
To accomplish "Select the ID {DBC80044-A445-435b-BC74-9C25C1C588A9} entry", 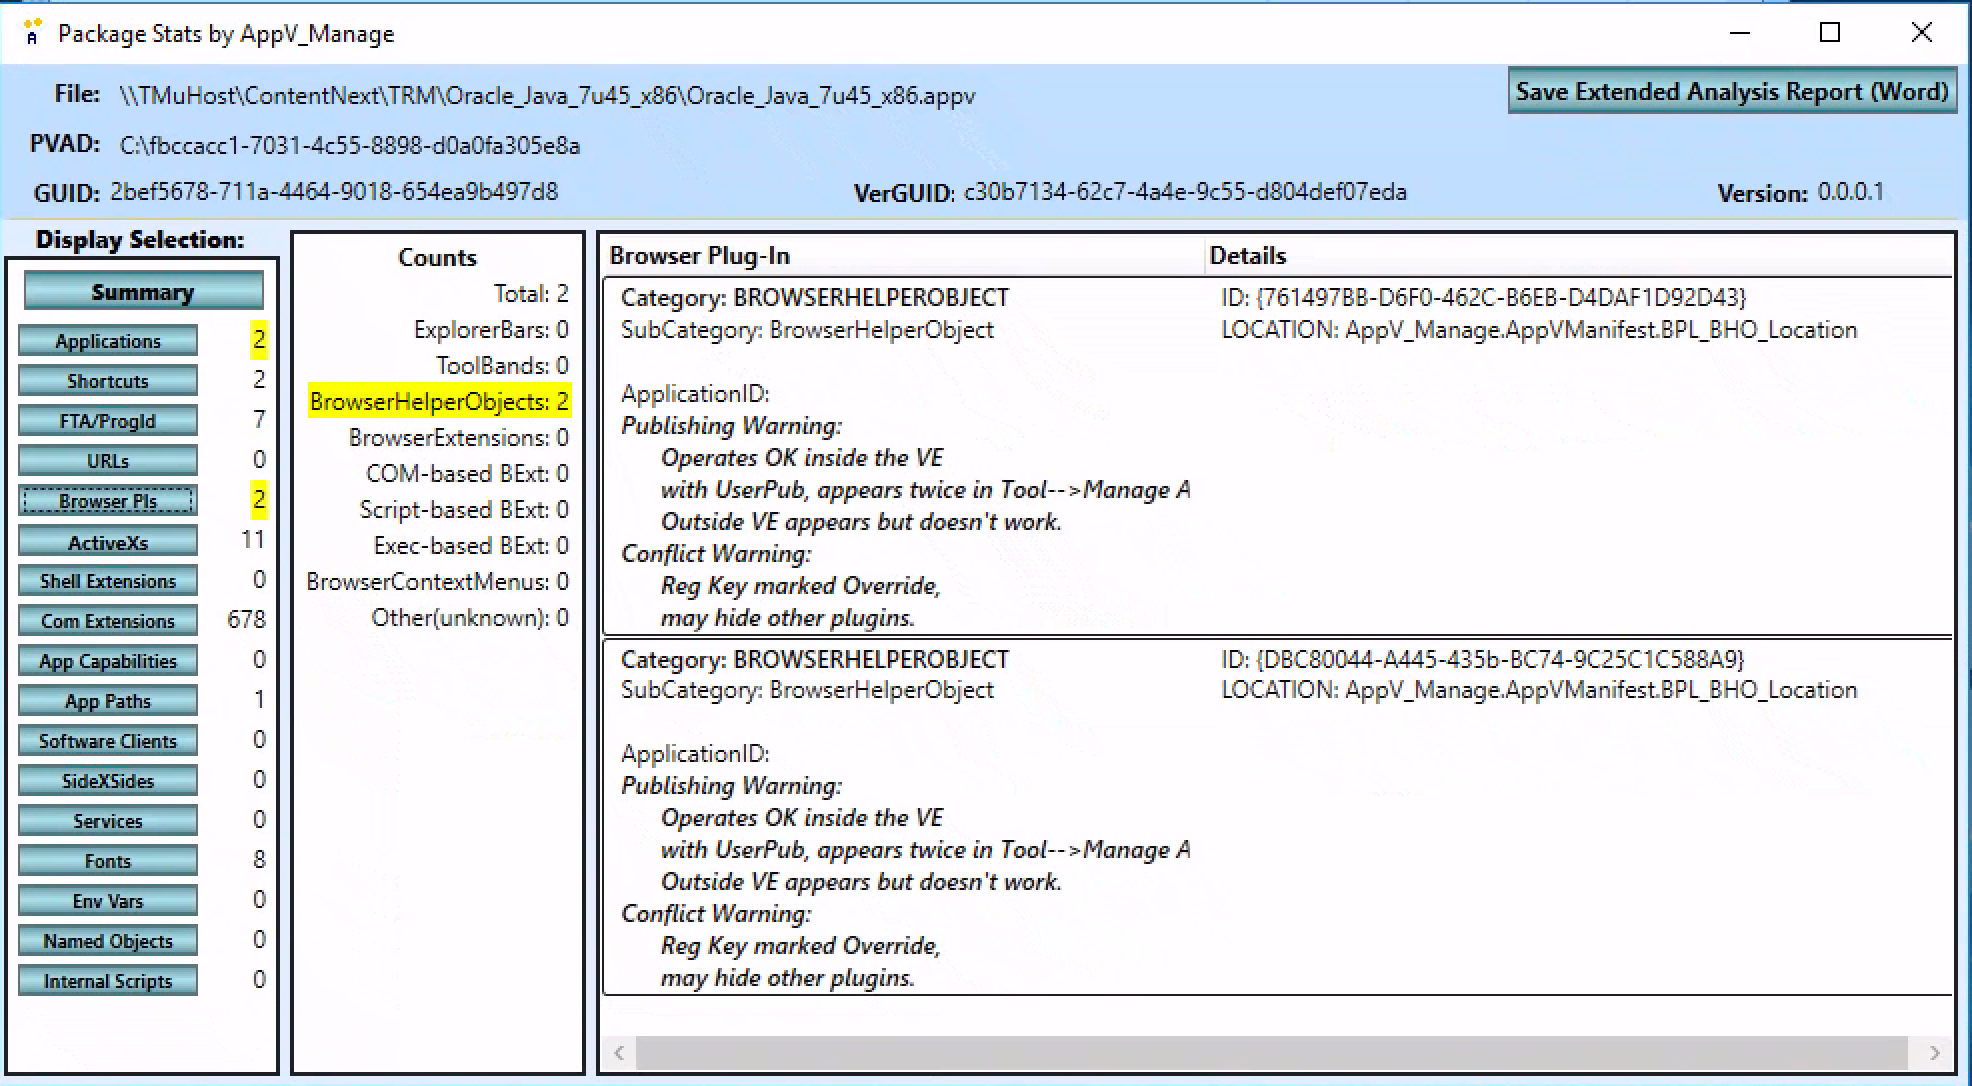I will [x=1482, y=659].
